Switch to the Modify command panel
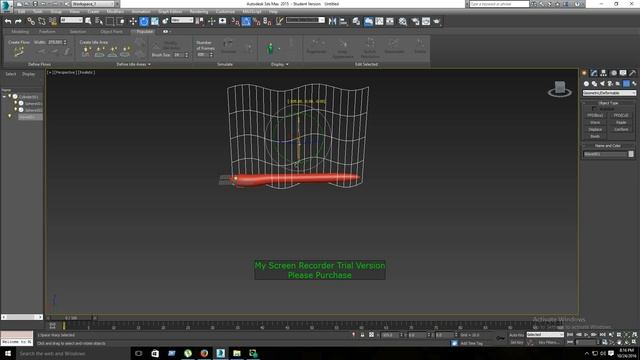 (x=594, y=73)
